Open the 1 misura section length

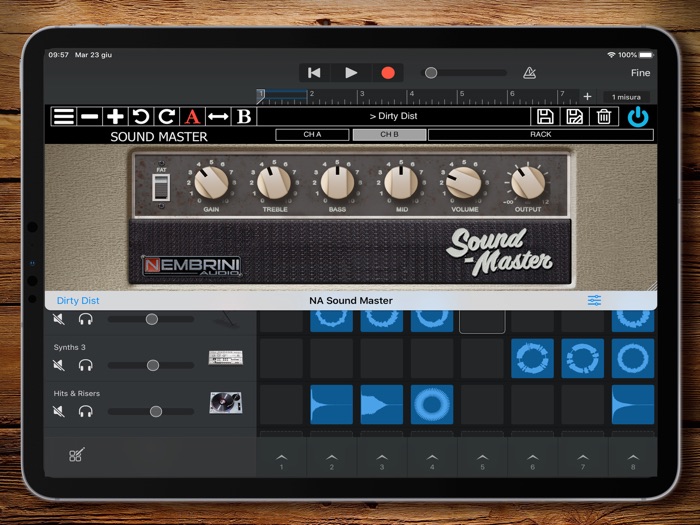click(x=626, y=97)
